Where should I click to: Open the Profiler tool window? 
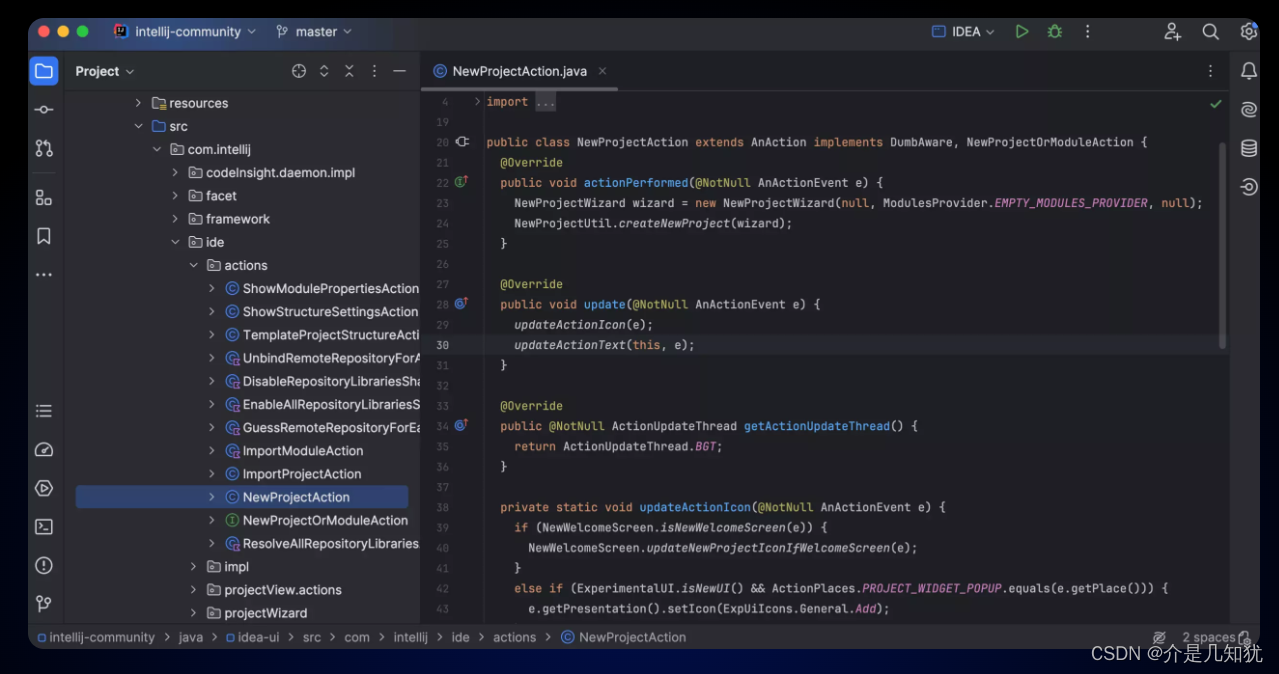44,450
